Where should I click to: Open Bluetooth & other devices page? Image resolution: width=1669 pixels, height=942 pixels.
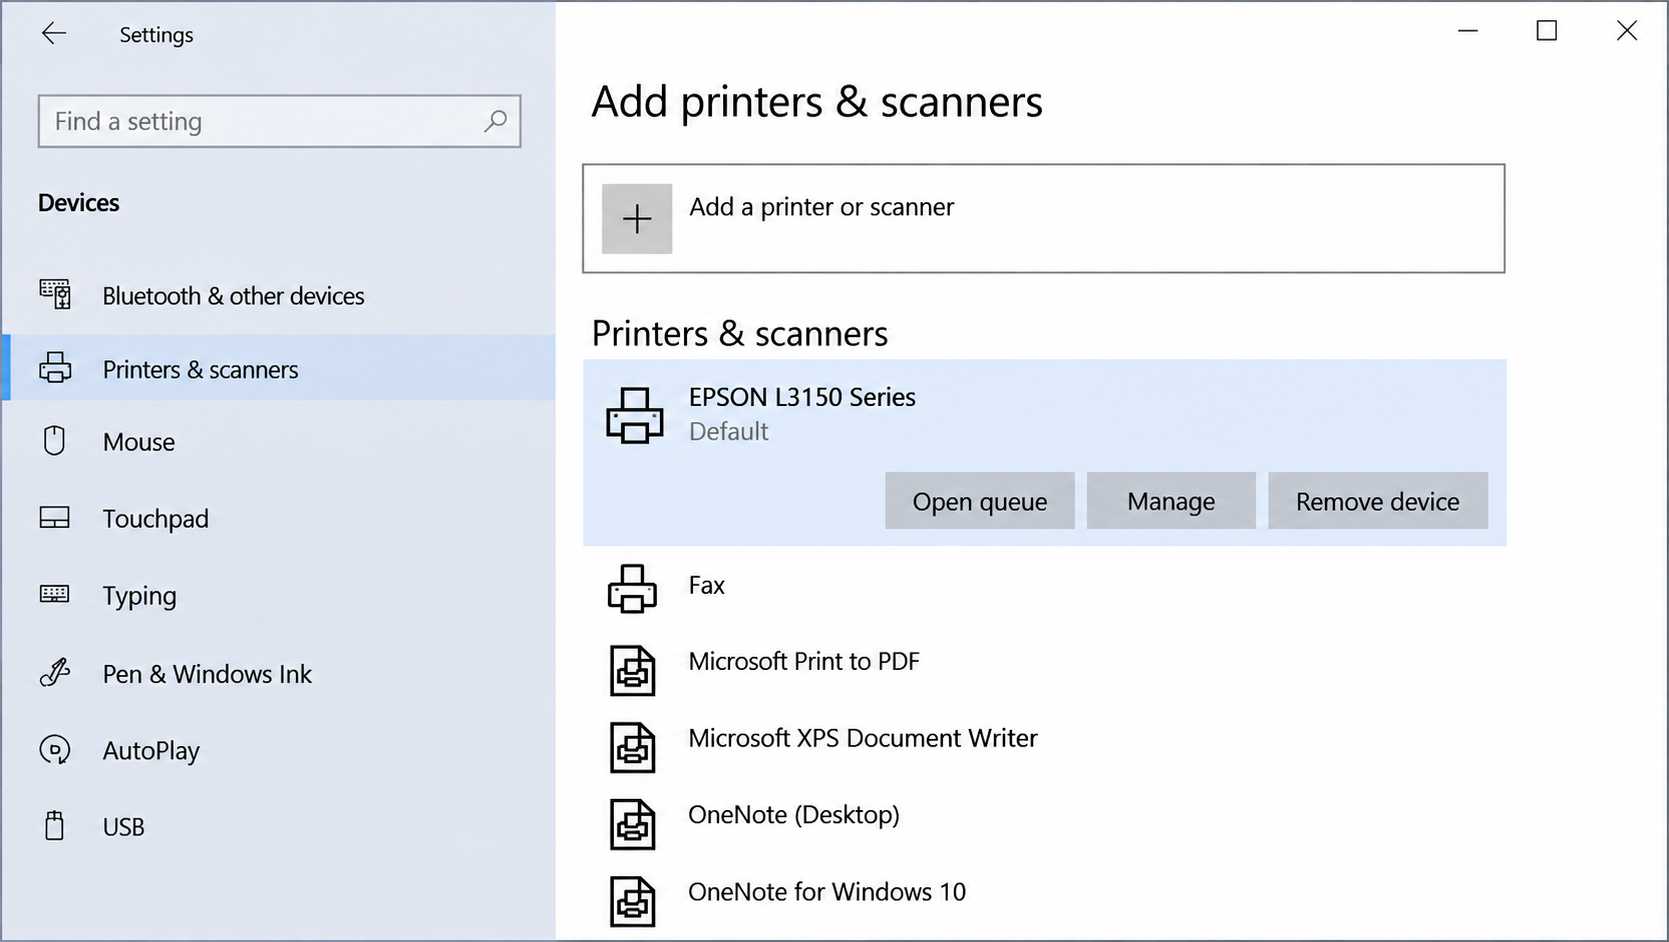tap(279, 295)
